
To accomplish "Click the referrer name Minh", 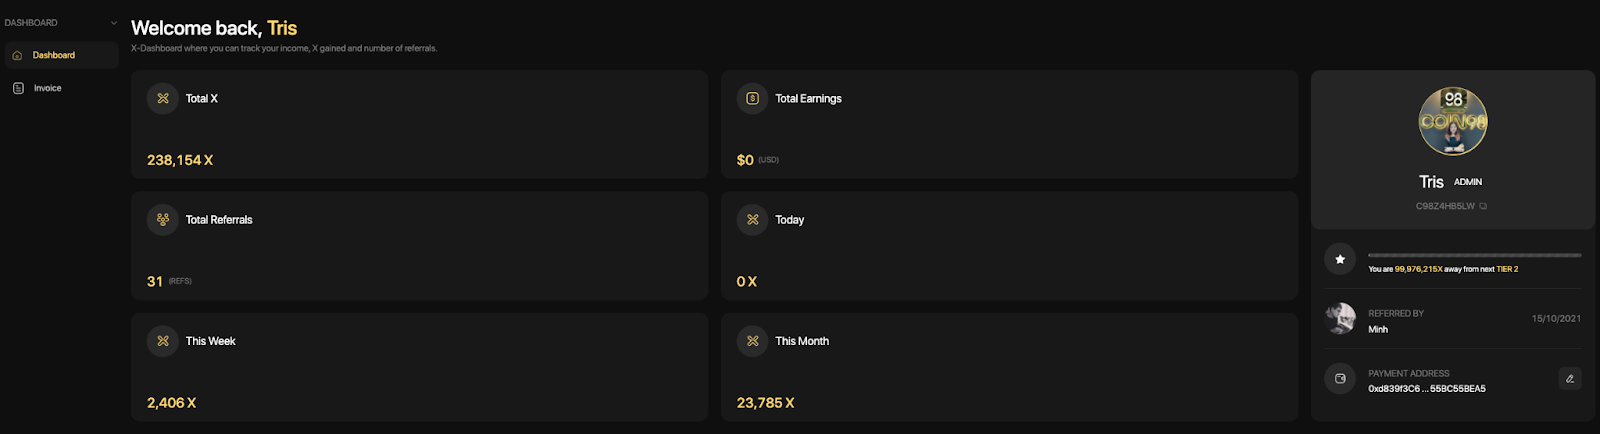I will [1378, 329].
